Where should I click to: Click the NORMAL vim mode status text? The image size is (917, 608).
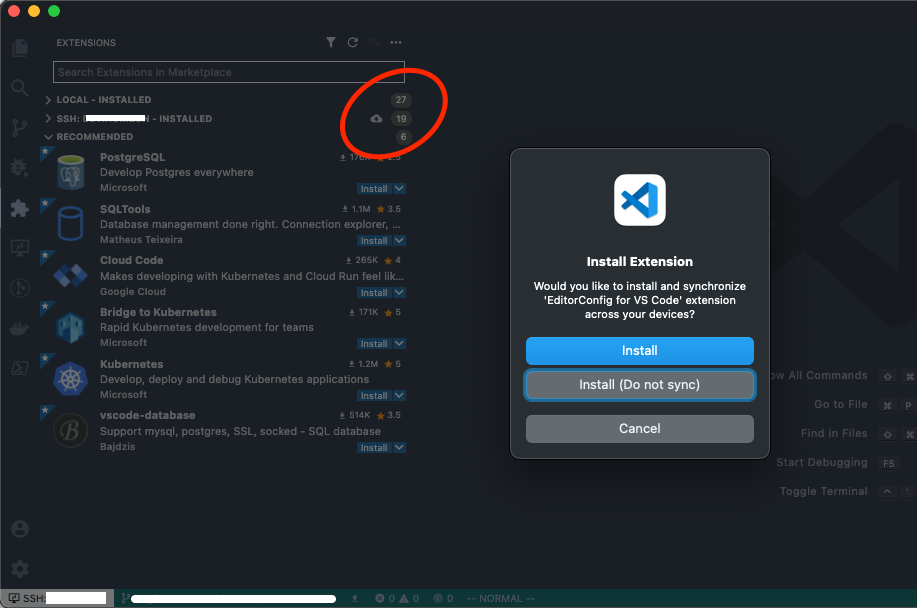pyautogui.click(x=501, y=598)
